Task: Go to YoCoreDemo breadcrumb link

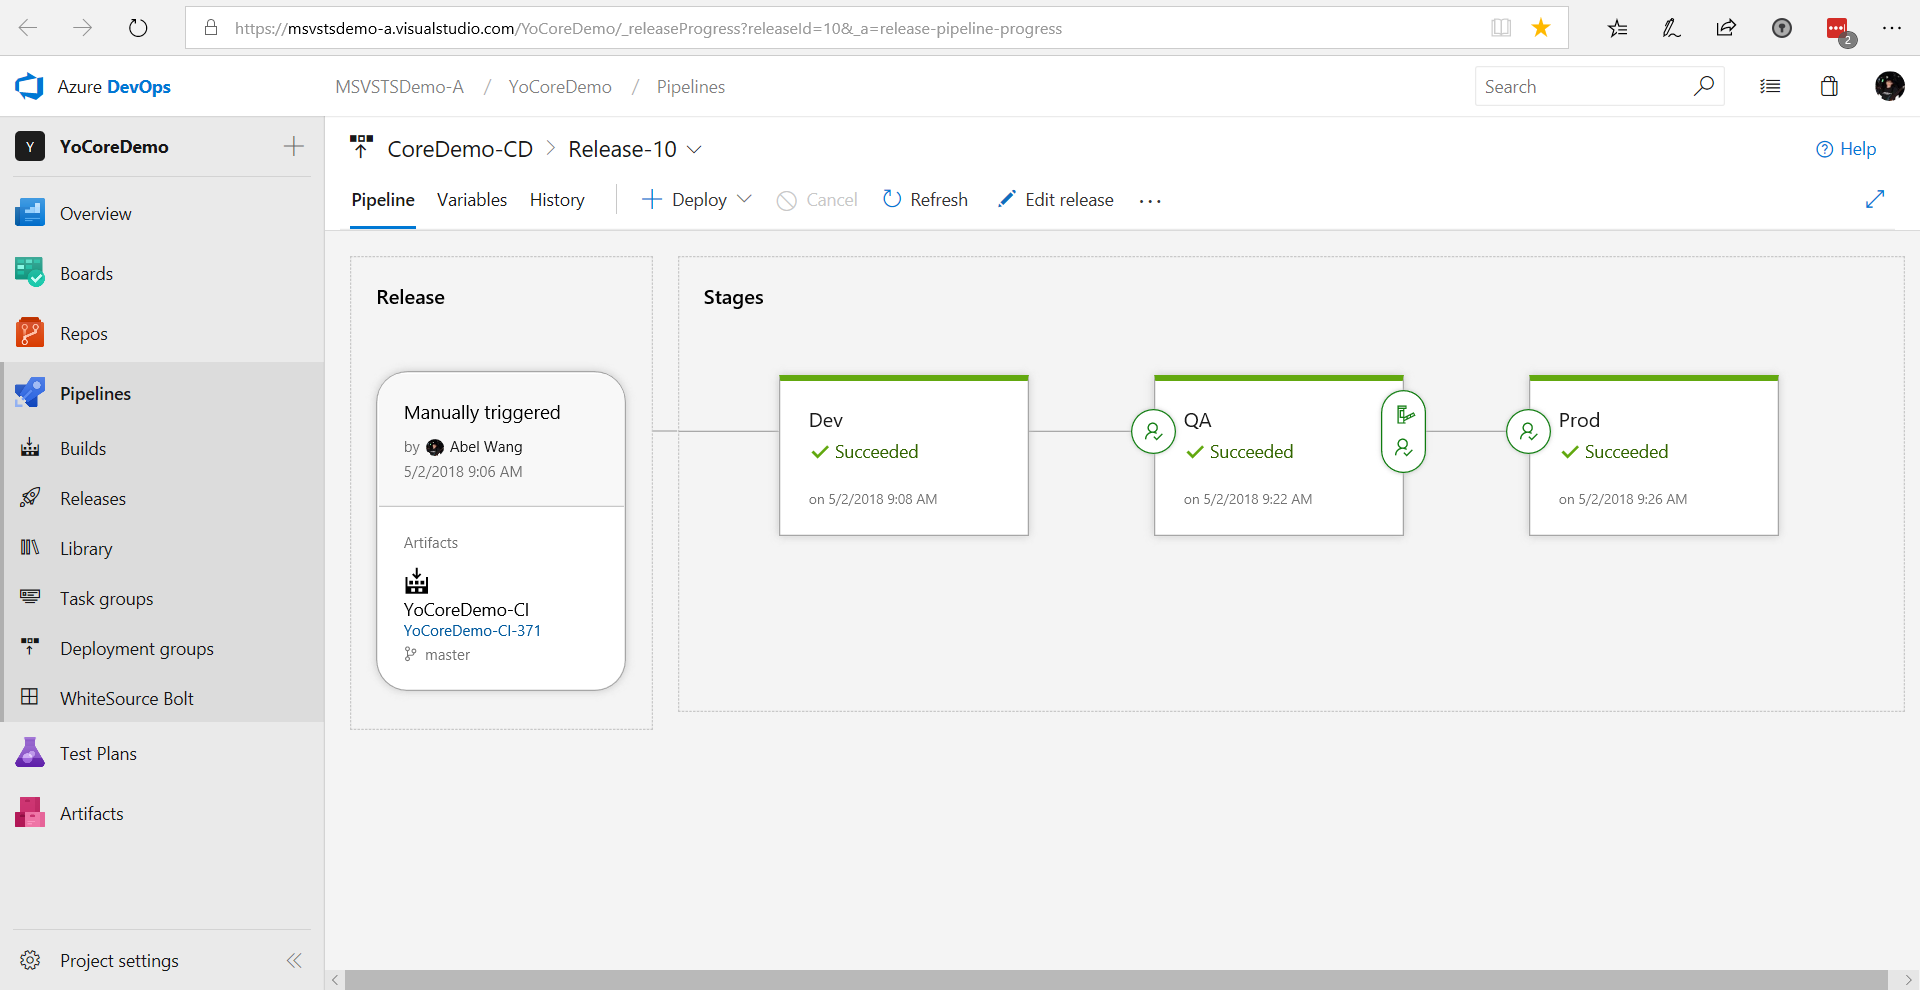Action: pos(560,87)
